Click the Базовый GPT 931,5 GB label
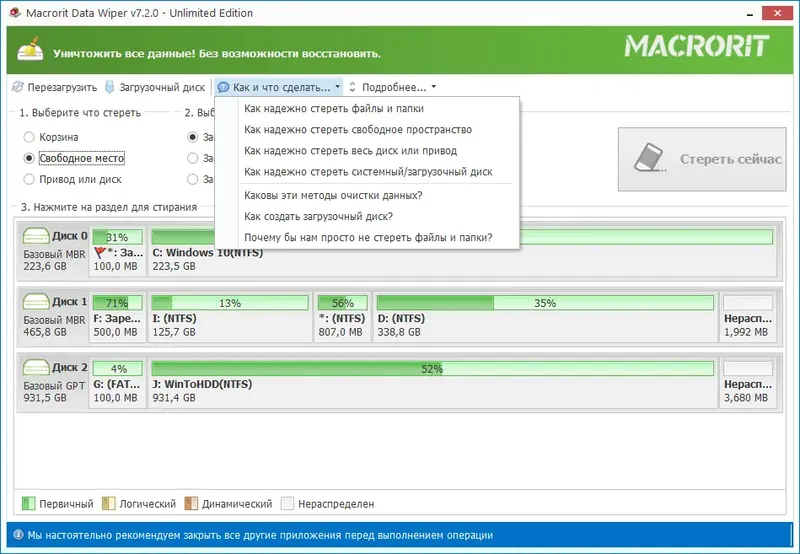 (55, 392)
